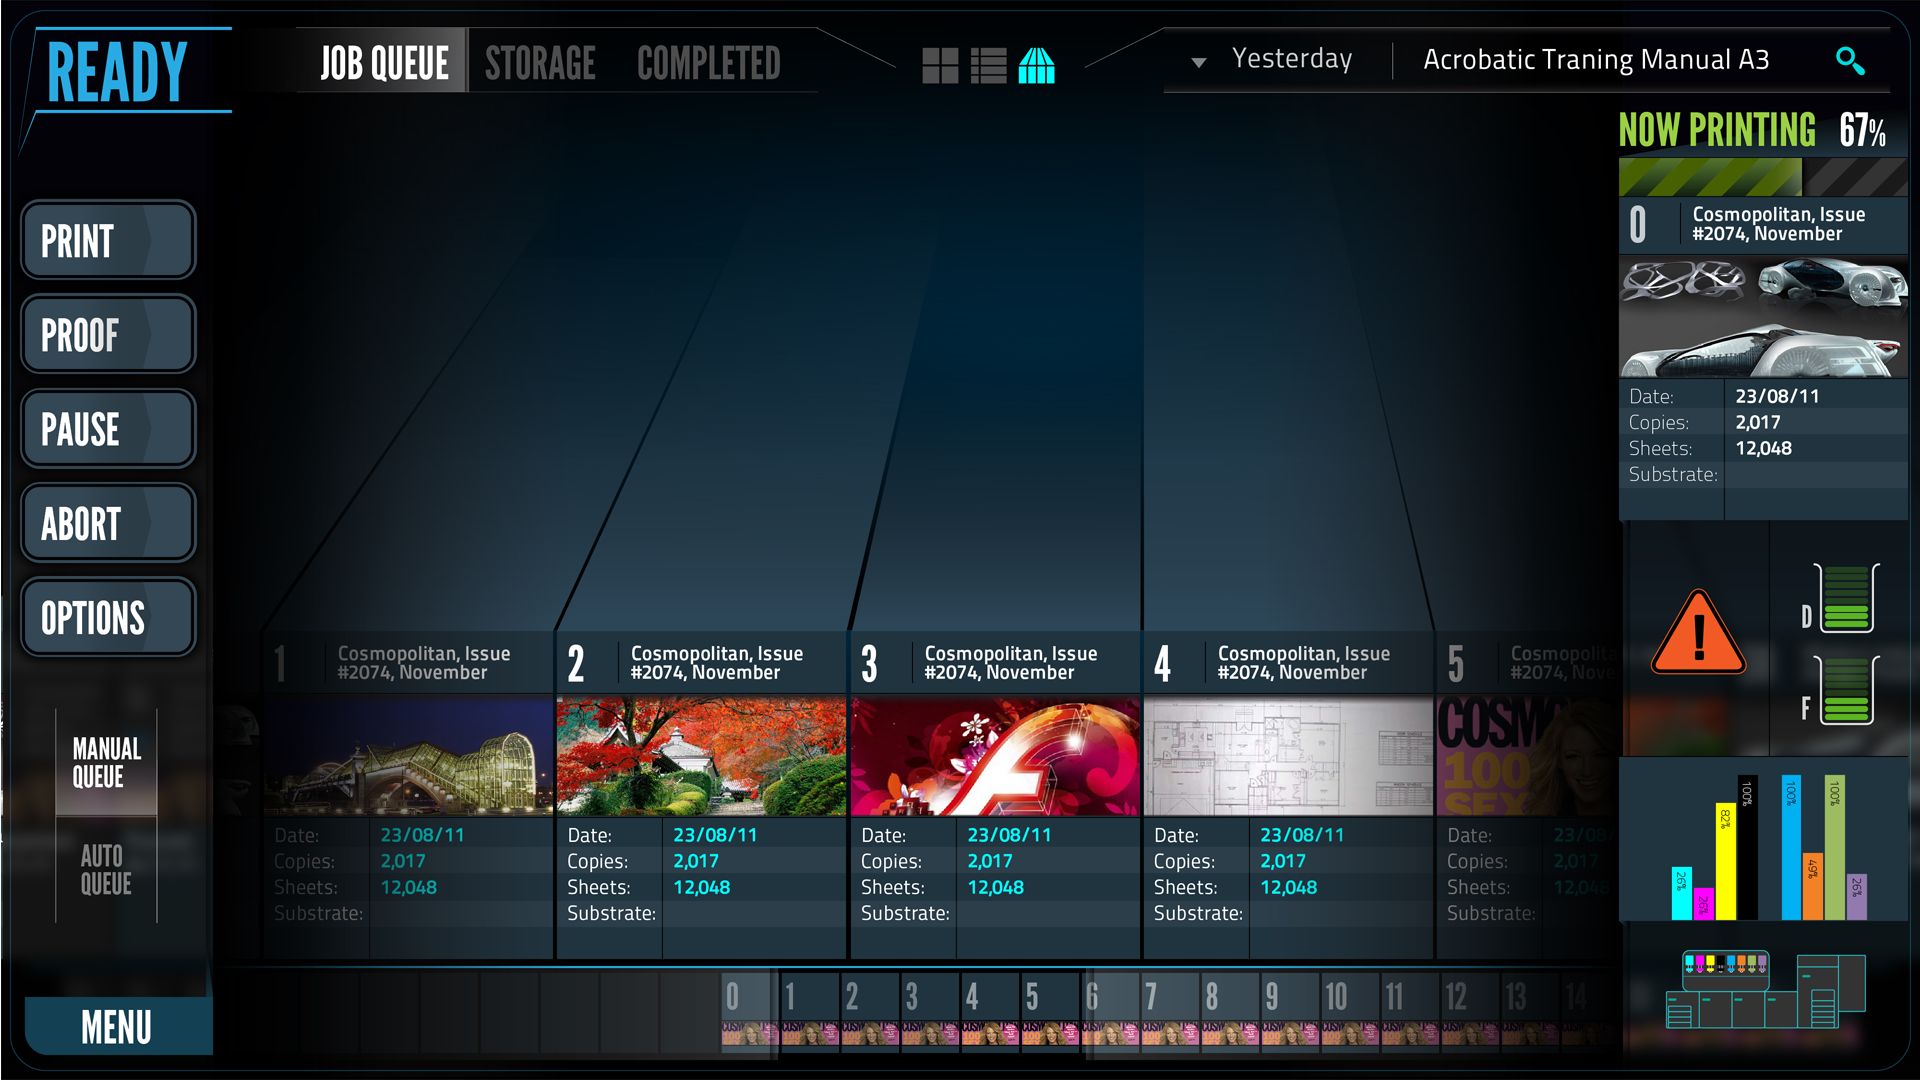
Task: Open the MENU button
Action: coord(117,1027)
